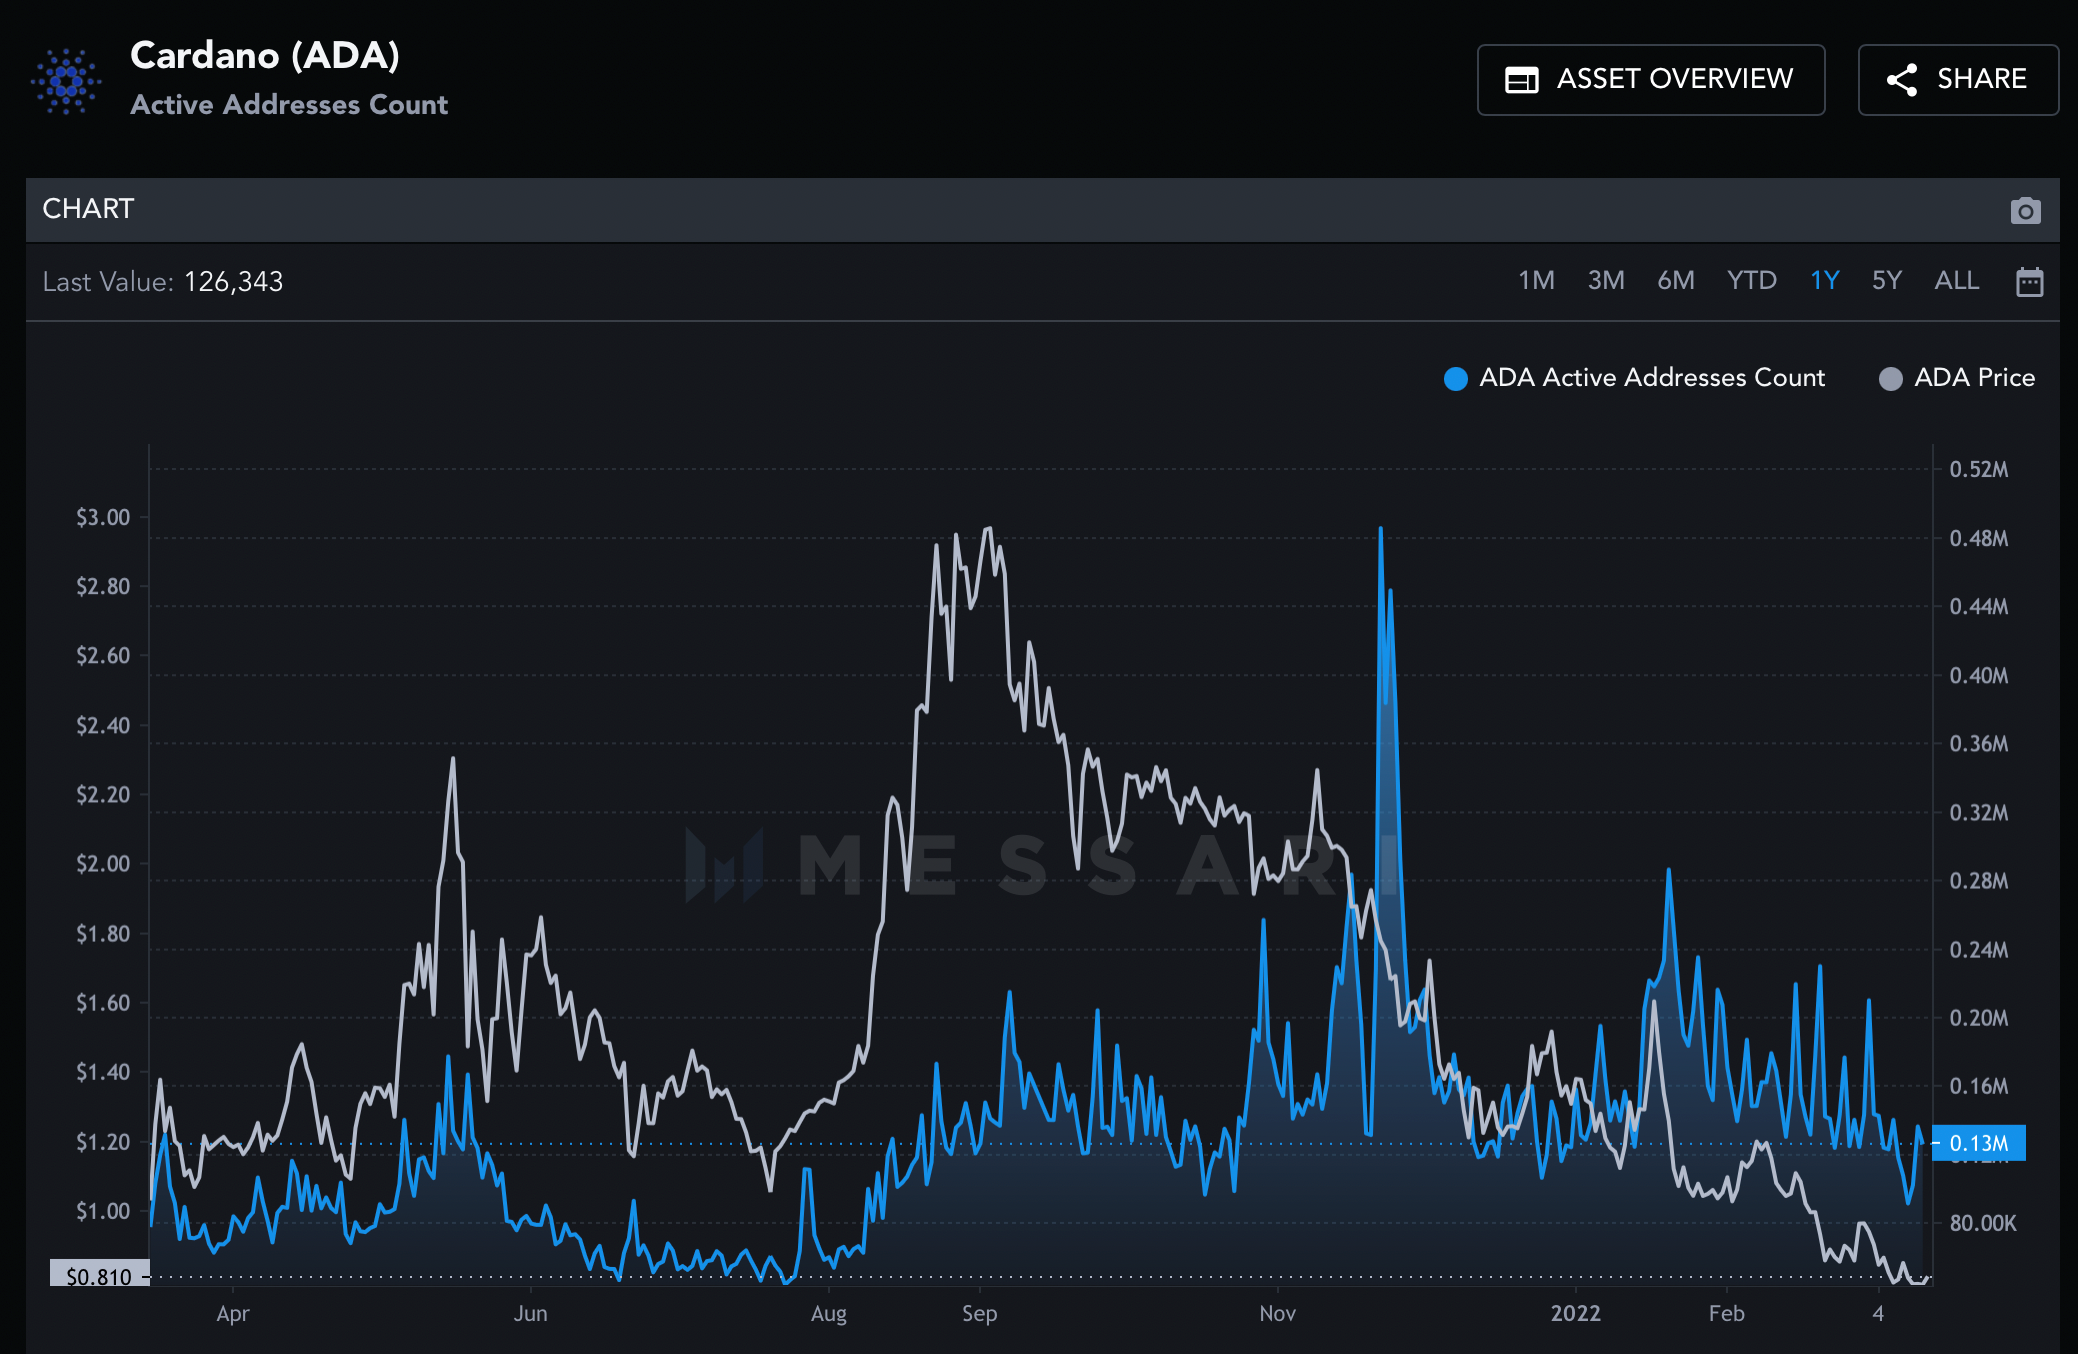The height and width of the screenshot is (1354, 2078).
Task: Toggle ADA Active Addresses Count series
Action: [x=1634, y=378]
